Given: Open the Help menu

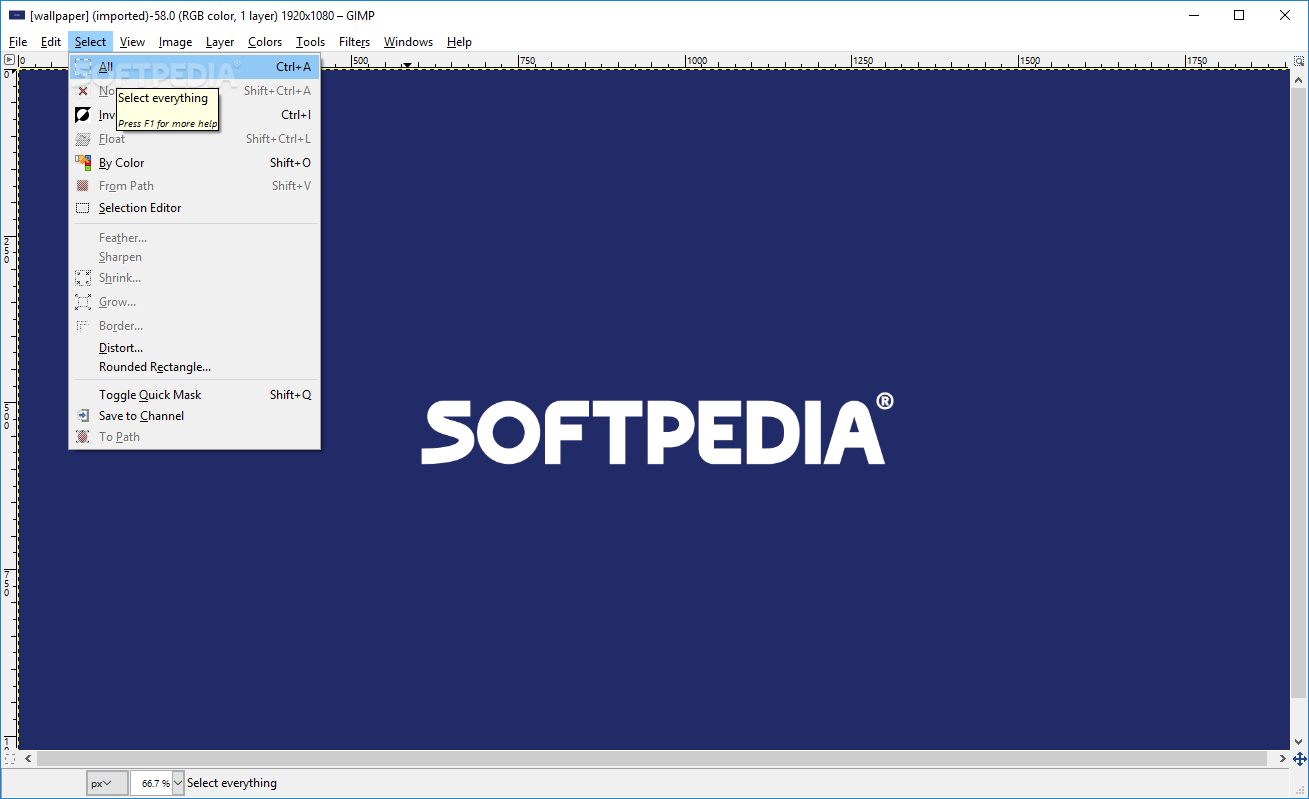Looking at the screenshot, I should [x=459, y=42].
